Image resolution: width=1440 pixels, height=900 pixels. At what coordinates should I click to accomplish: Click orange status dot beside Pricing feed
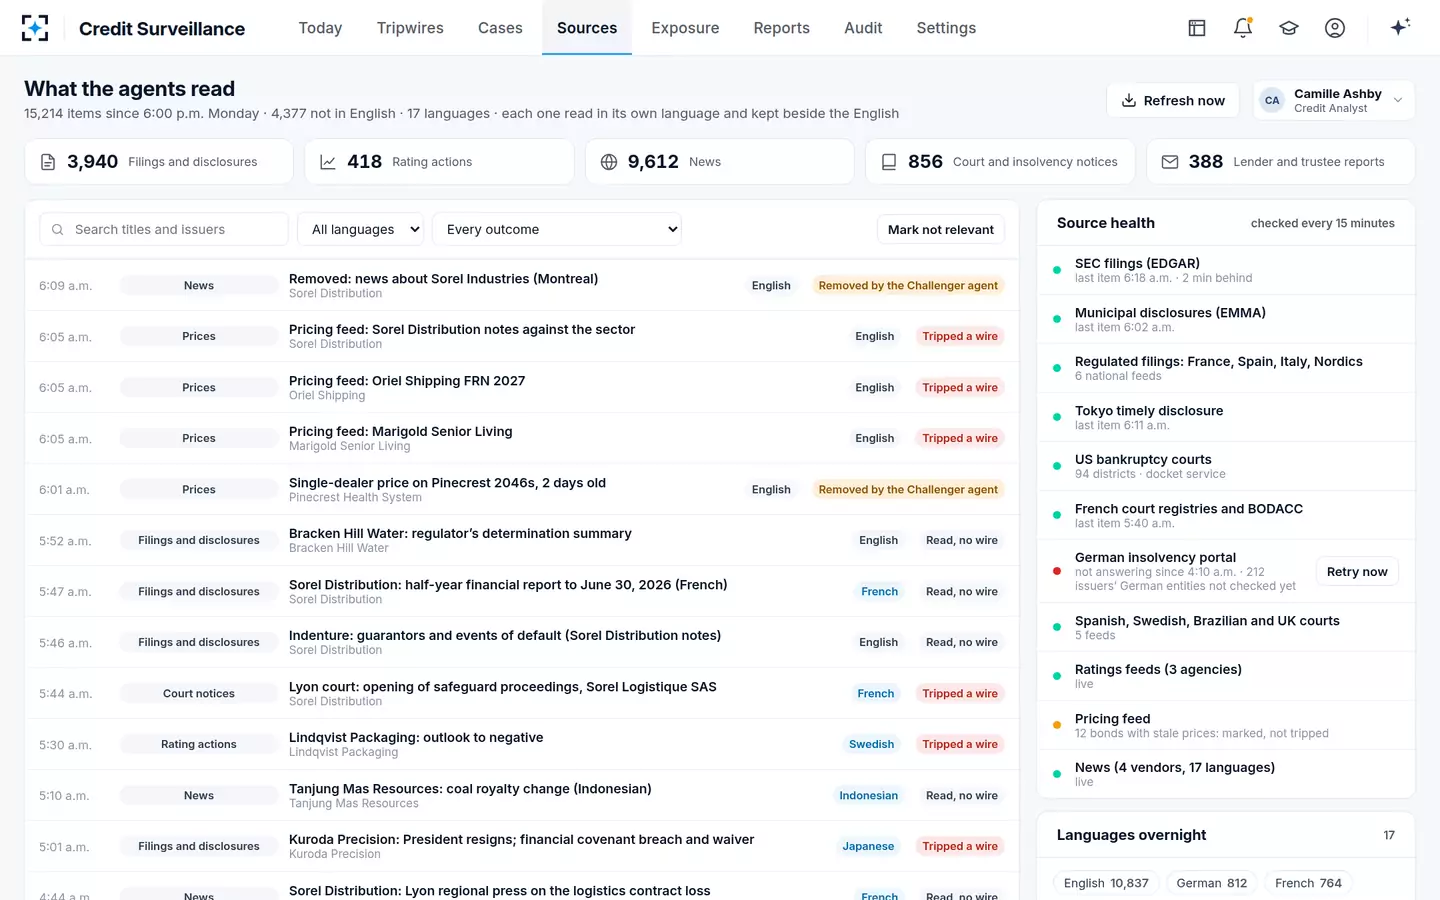[x=1057, y=725]
